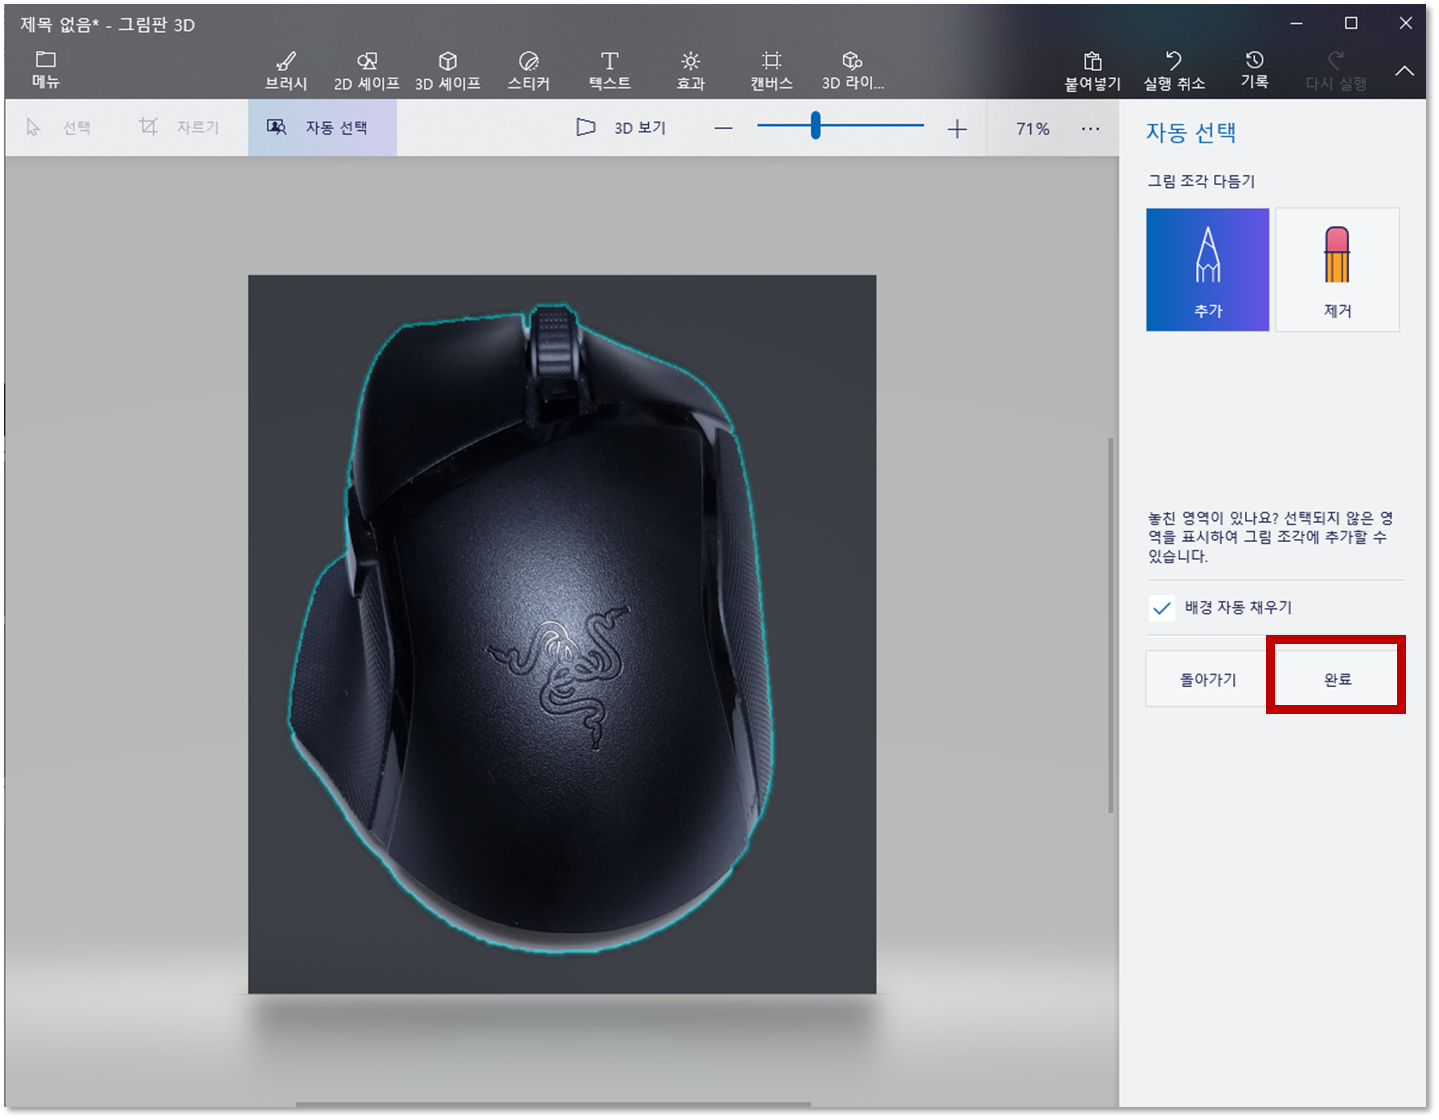Maximize the 그림판 3D window

point(1351,24)
